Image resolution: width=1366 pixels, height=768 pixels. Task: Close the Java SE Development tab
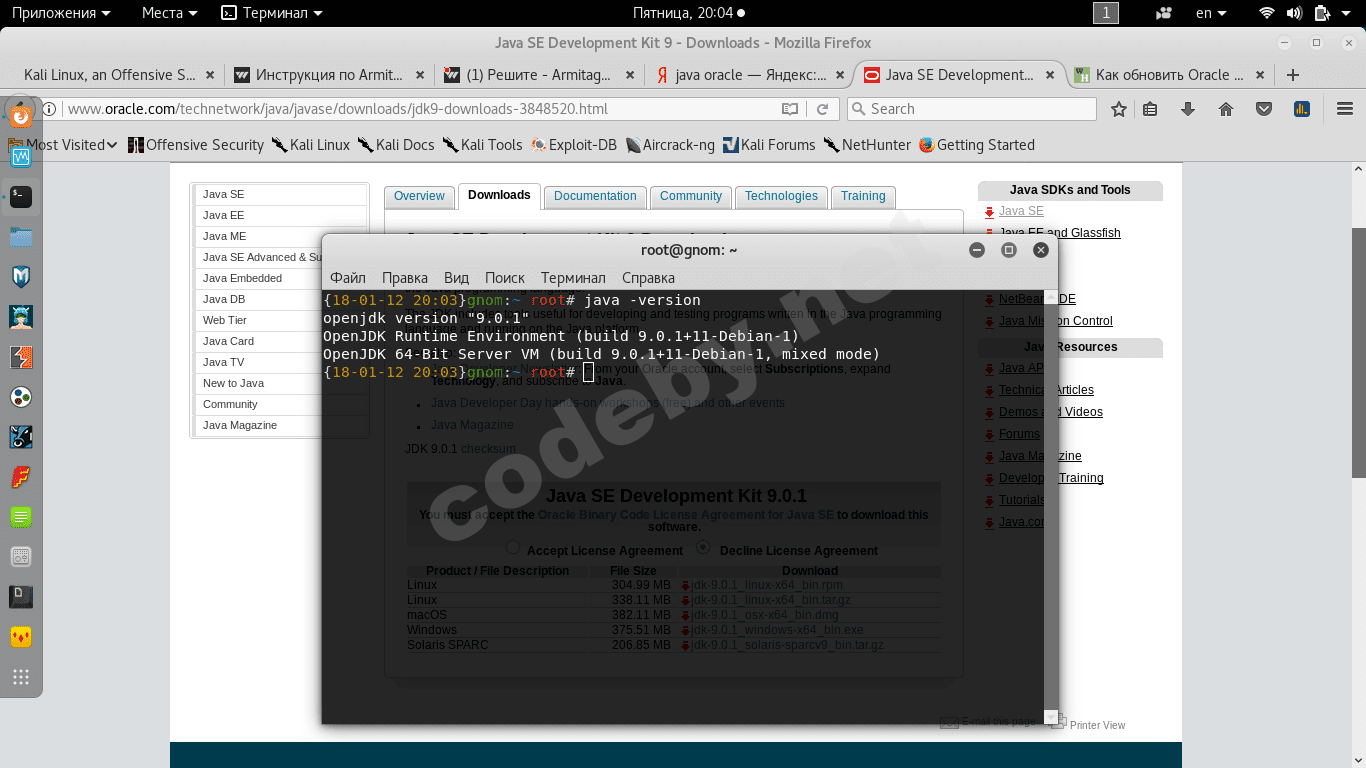click(x=1050, y=75)
